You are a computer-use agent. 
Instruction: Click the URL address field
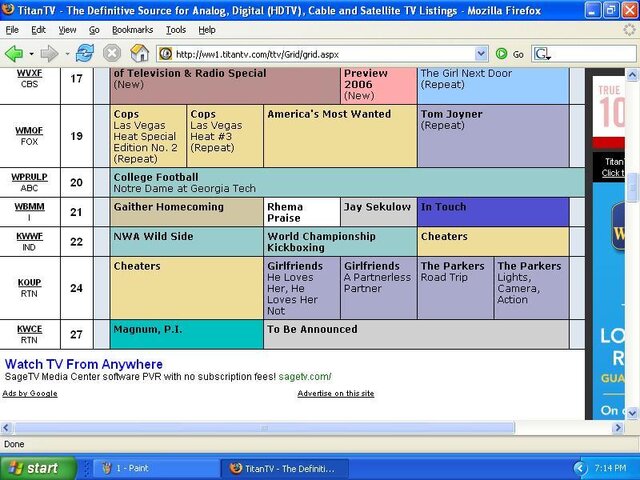click(x=324, y=54)
